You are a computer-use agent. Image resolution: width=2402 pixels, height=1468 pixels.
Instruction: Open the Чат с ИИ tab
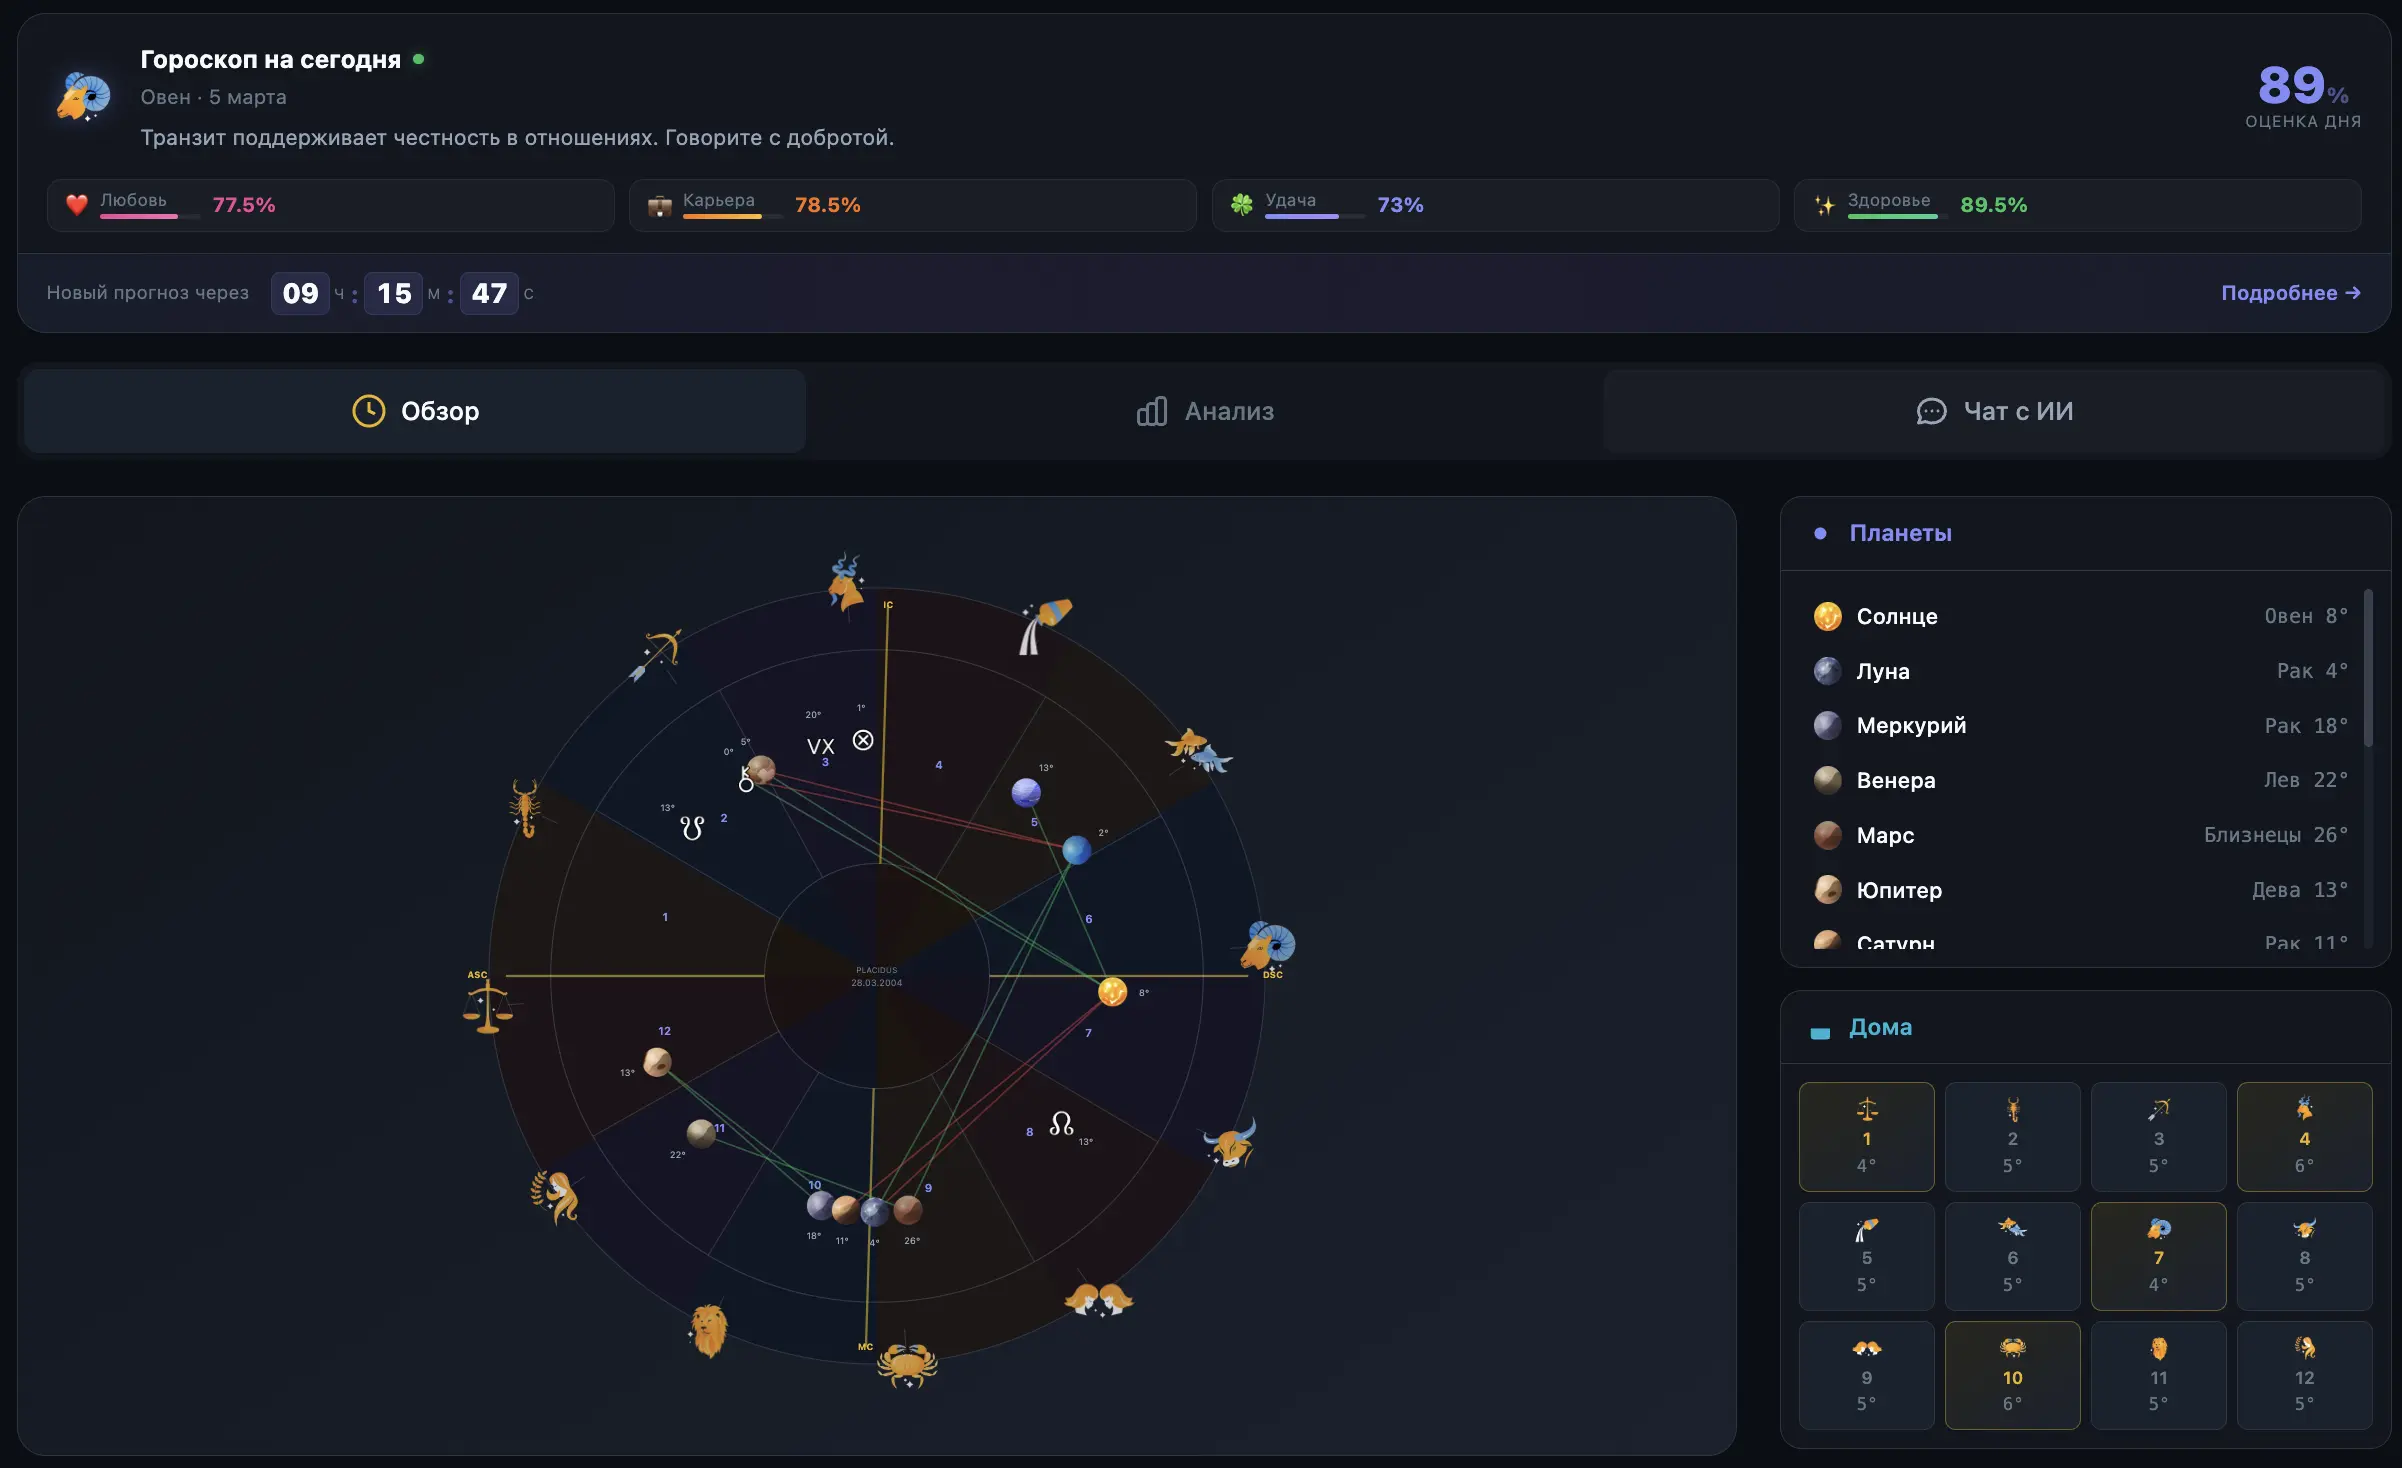1995,411
